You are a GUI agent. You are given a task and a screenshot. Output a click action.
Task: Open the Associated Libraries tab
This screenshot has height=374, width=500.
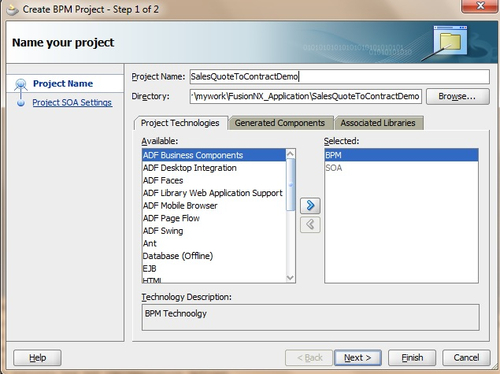coord(378,123)
